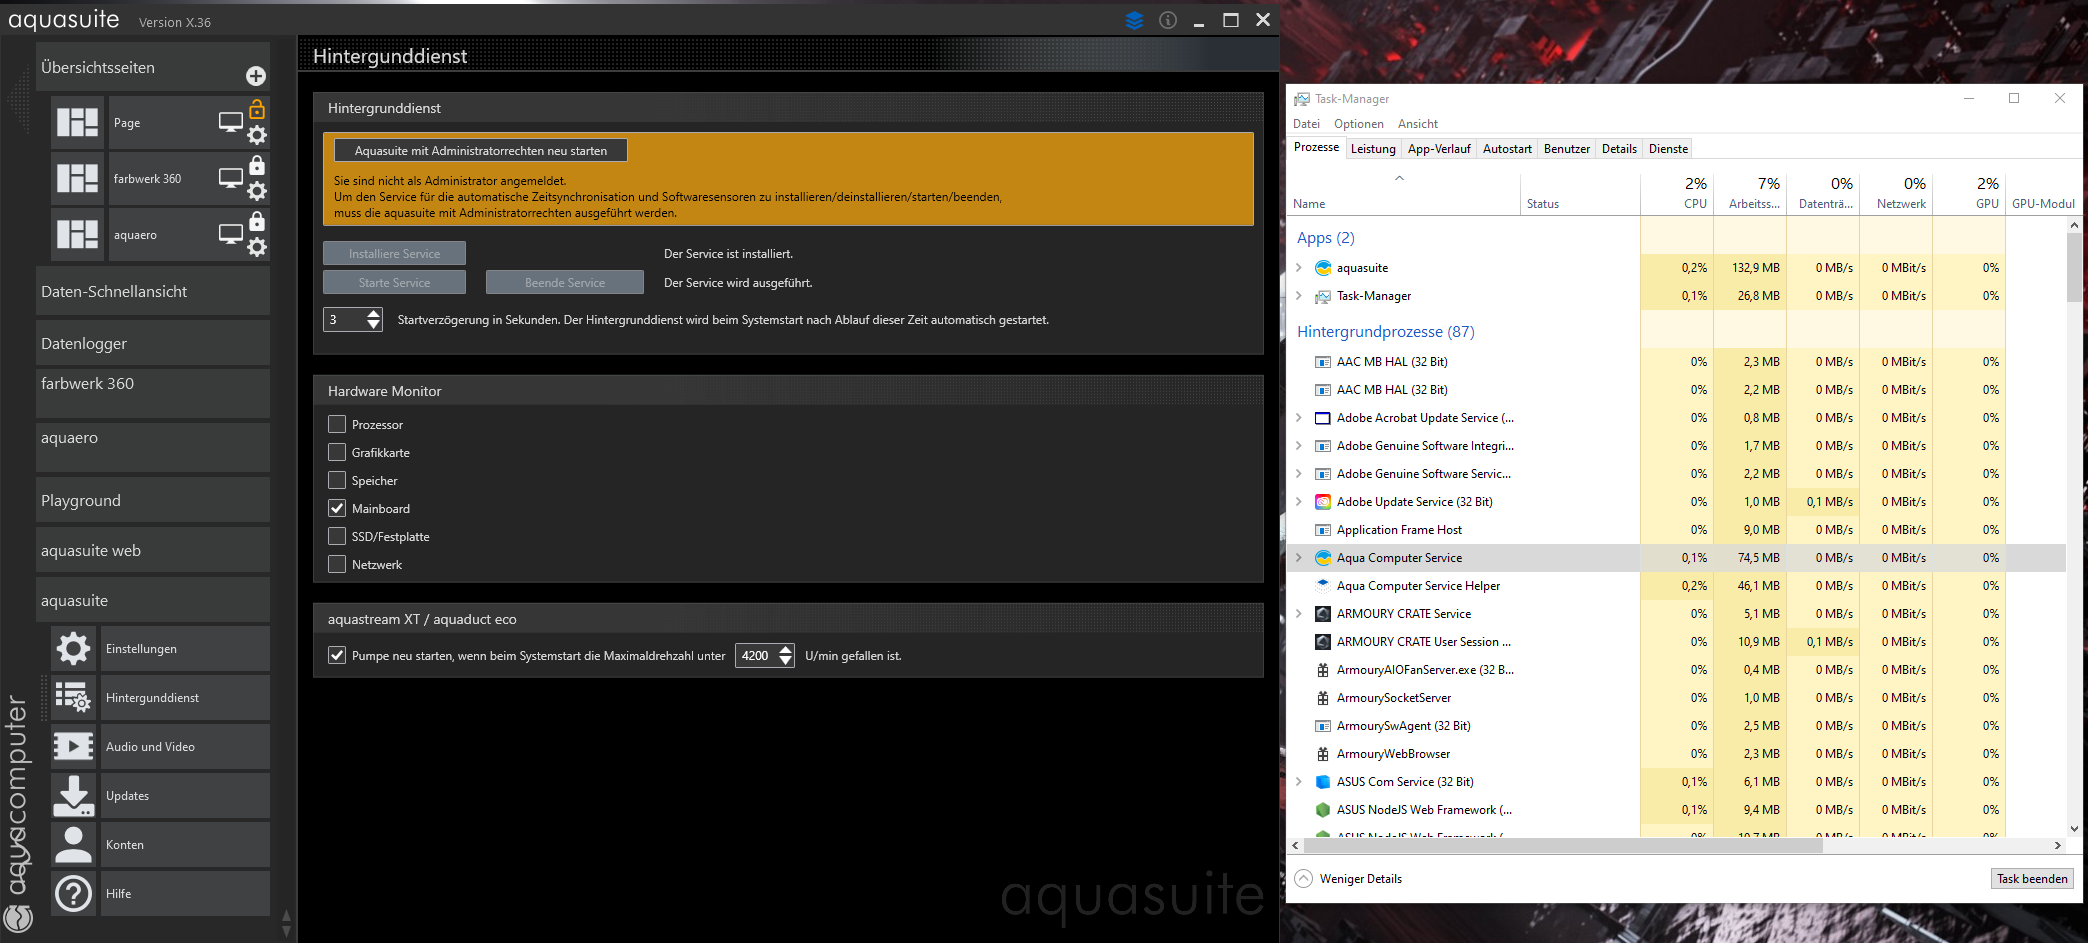Enable the Netzwerk checkbox

(337, 565)
